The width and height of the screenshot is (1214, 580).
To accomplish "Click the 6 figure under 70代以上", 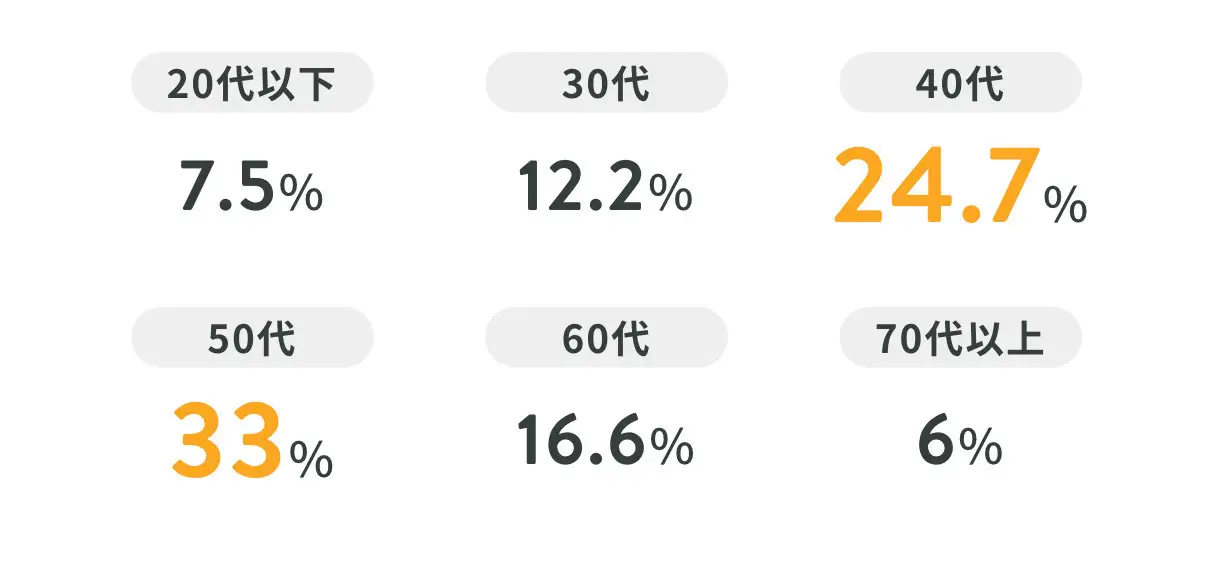I will [x=935, y=442].
